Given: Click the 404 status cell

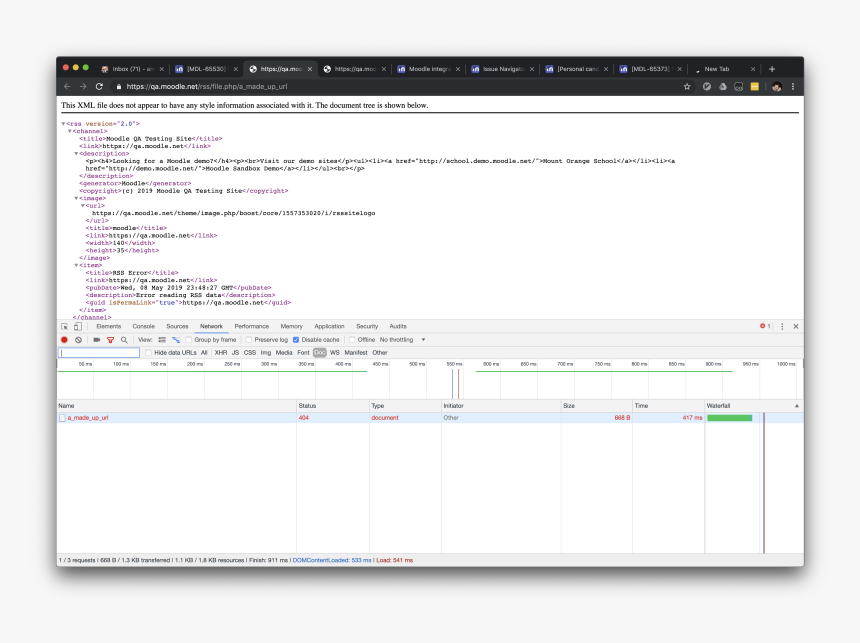Looking at the screenshot, I should point(304,418).
